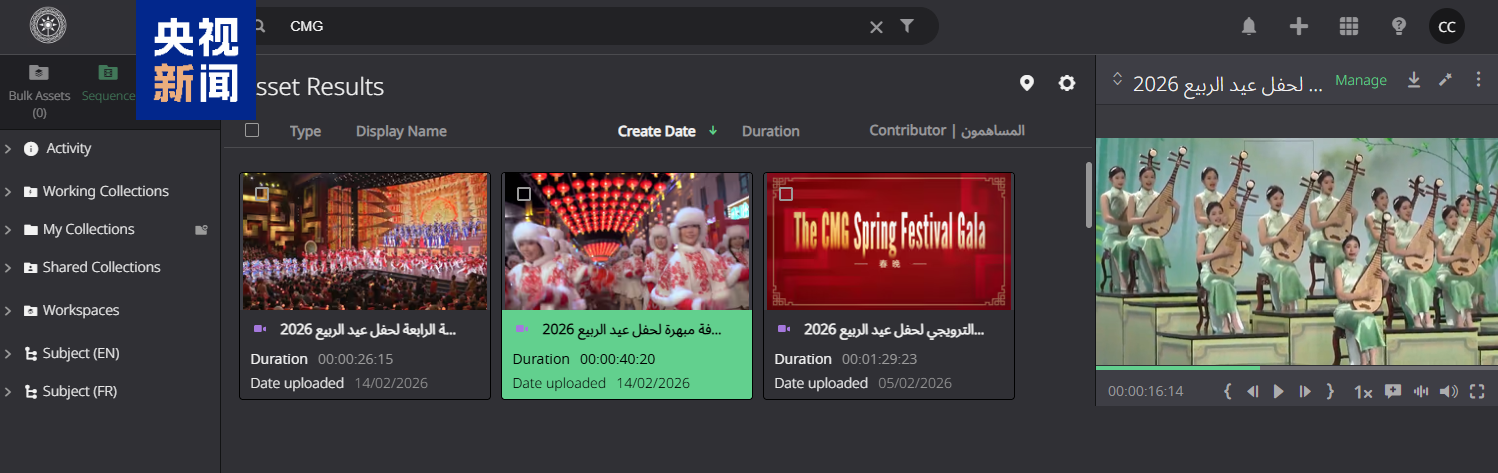Click the map location pin icon

pyautogui.click(x=1026, y=83)
